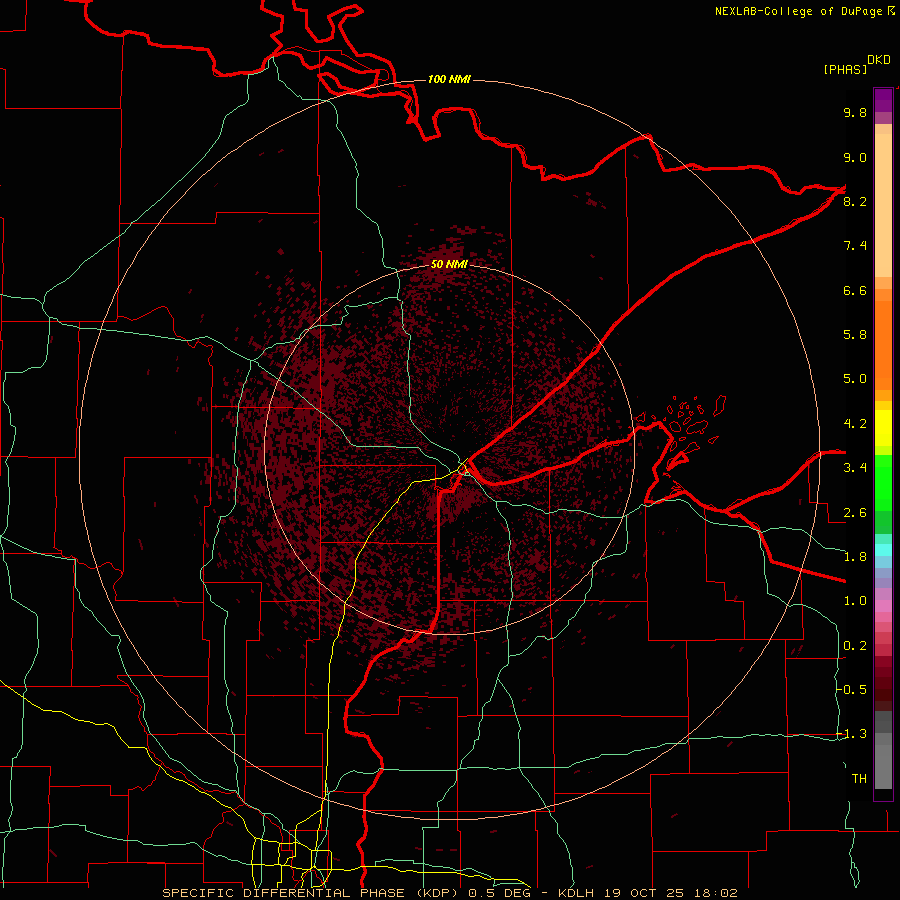Click the 50 NMI range ring label
This screenshot has height=900, width=900.
pos(449,264)
